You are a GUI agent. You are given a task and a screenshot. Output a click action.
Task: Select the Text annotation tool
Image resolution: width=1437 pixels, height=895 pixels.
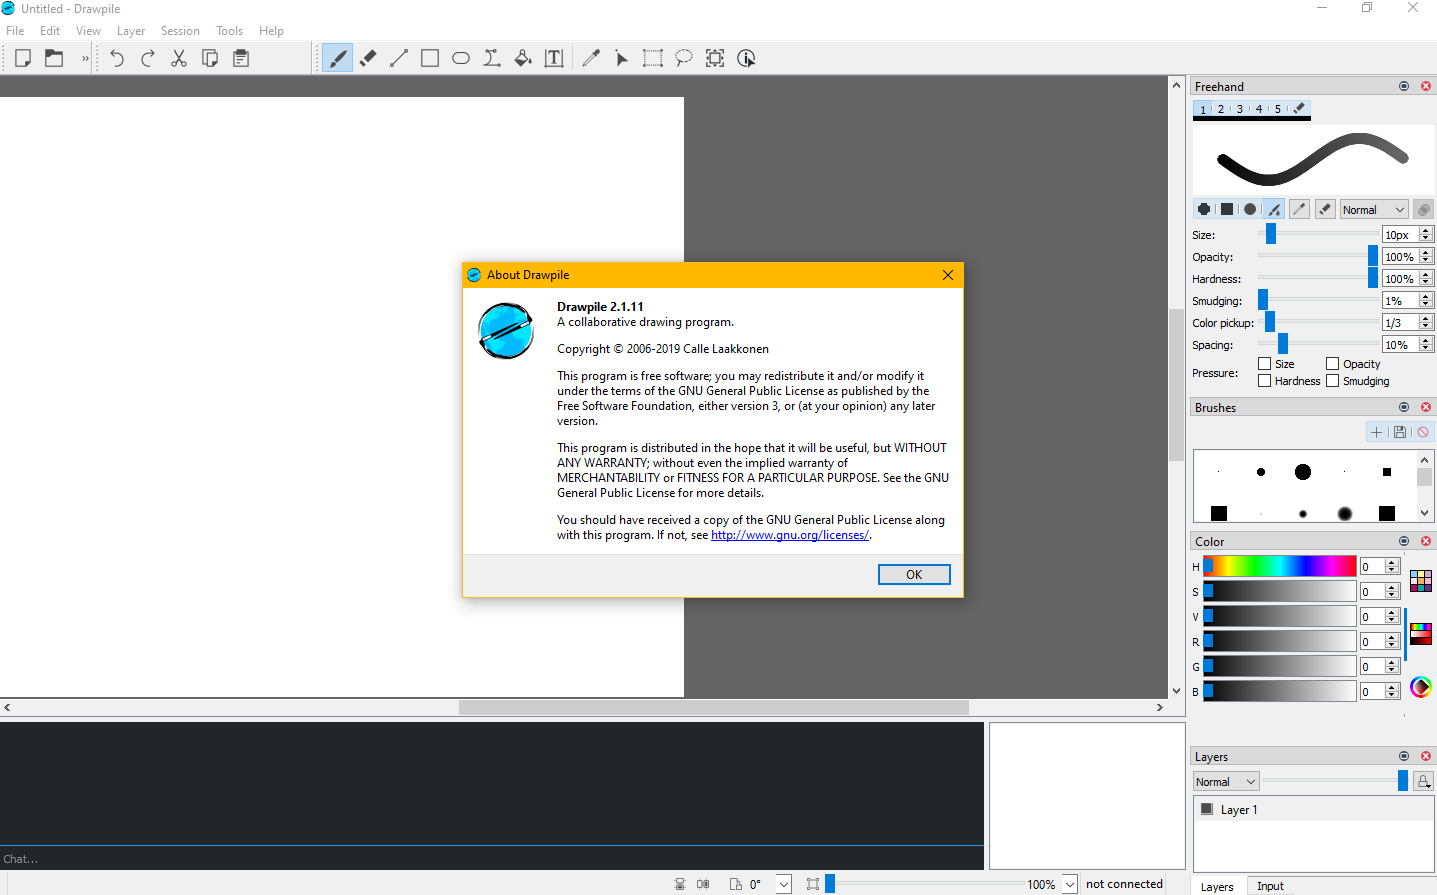(x=554, y=58)
